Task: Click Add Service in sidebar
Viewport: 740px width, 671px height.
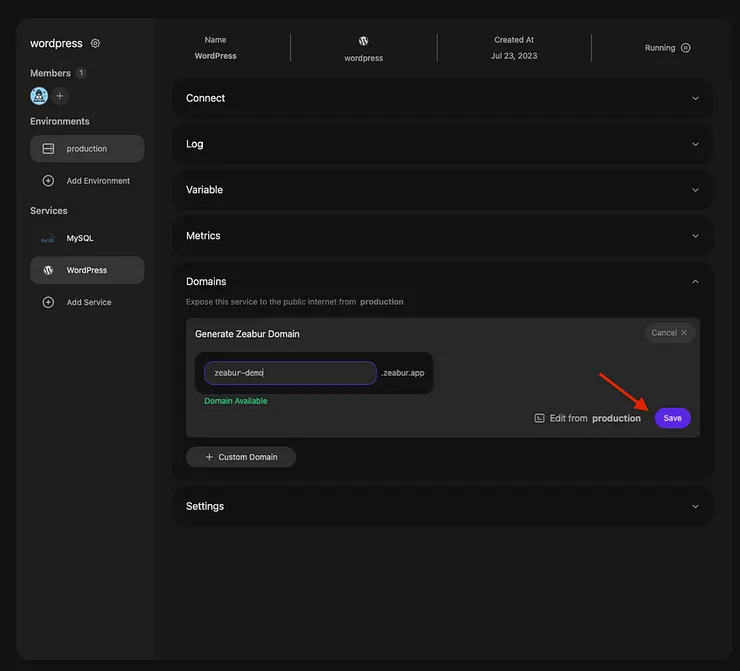Action: click(x=87, y=302)
